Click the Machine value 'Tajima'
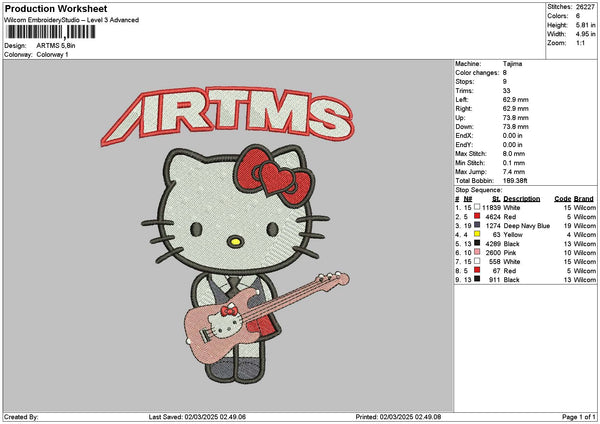The height and width of the screenshot is (424, 600). pos(512,64)
